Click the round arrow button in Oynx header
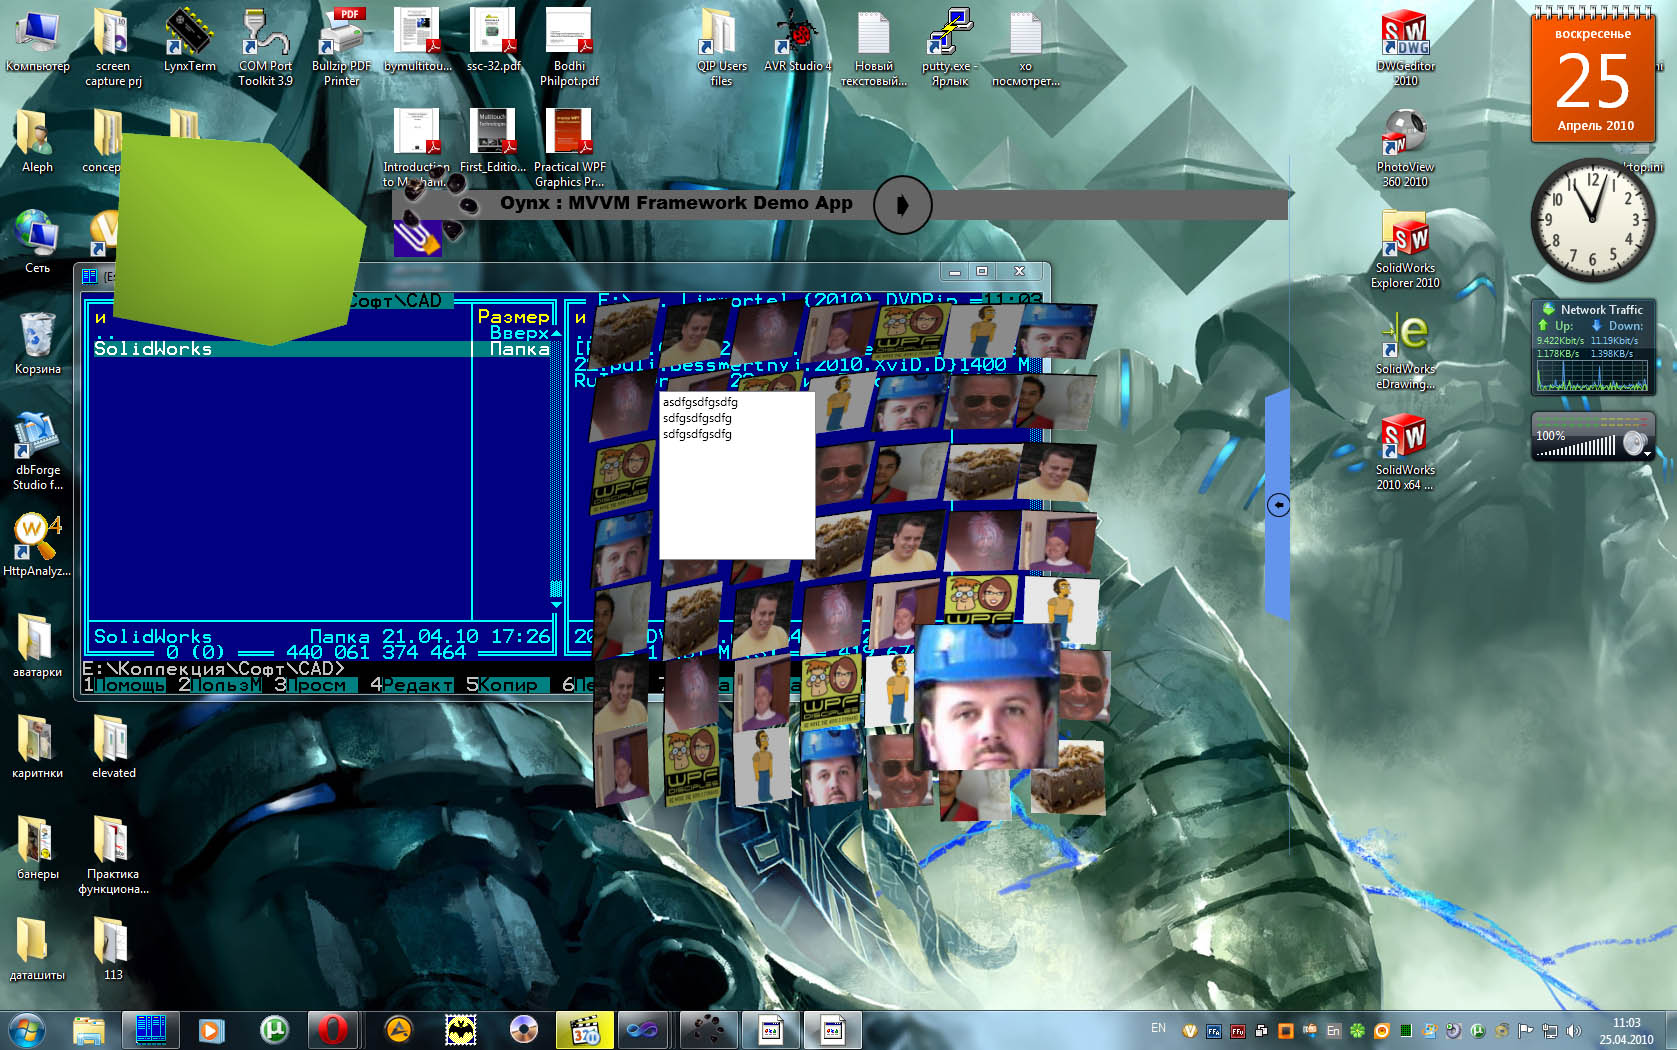Viewport: 1677px width, 1050px height. tap(902, 205)
